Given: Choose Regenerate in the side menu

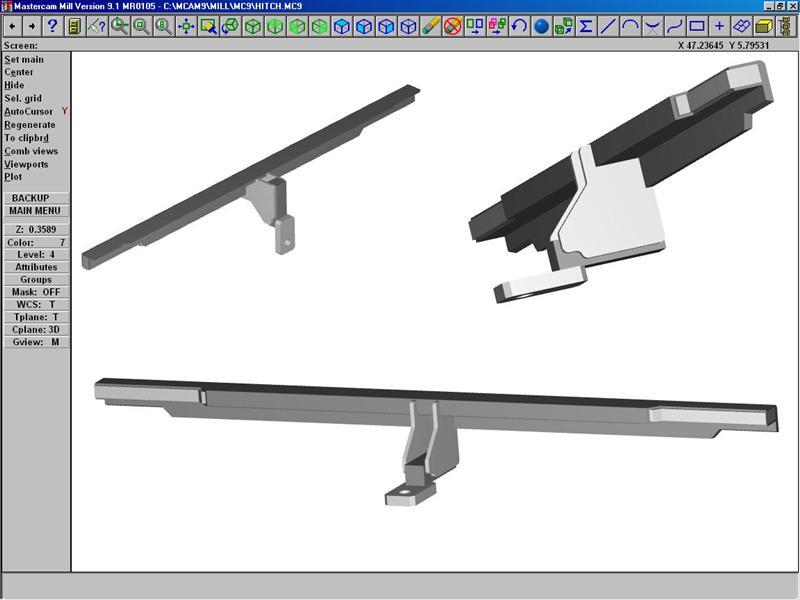Looking at the screenshot, I should pos(30,125).
